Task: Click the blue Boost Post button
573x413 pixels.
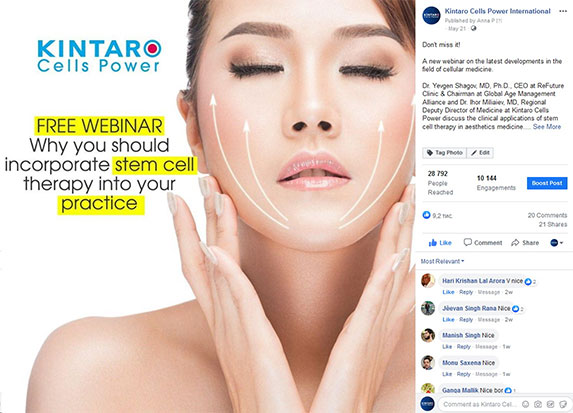Action: 547,183
